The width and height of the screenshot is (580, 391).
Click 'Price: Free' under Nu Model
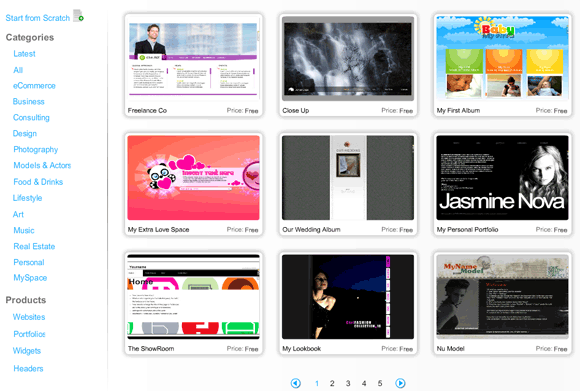(551, 348)
